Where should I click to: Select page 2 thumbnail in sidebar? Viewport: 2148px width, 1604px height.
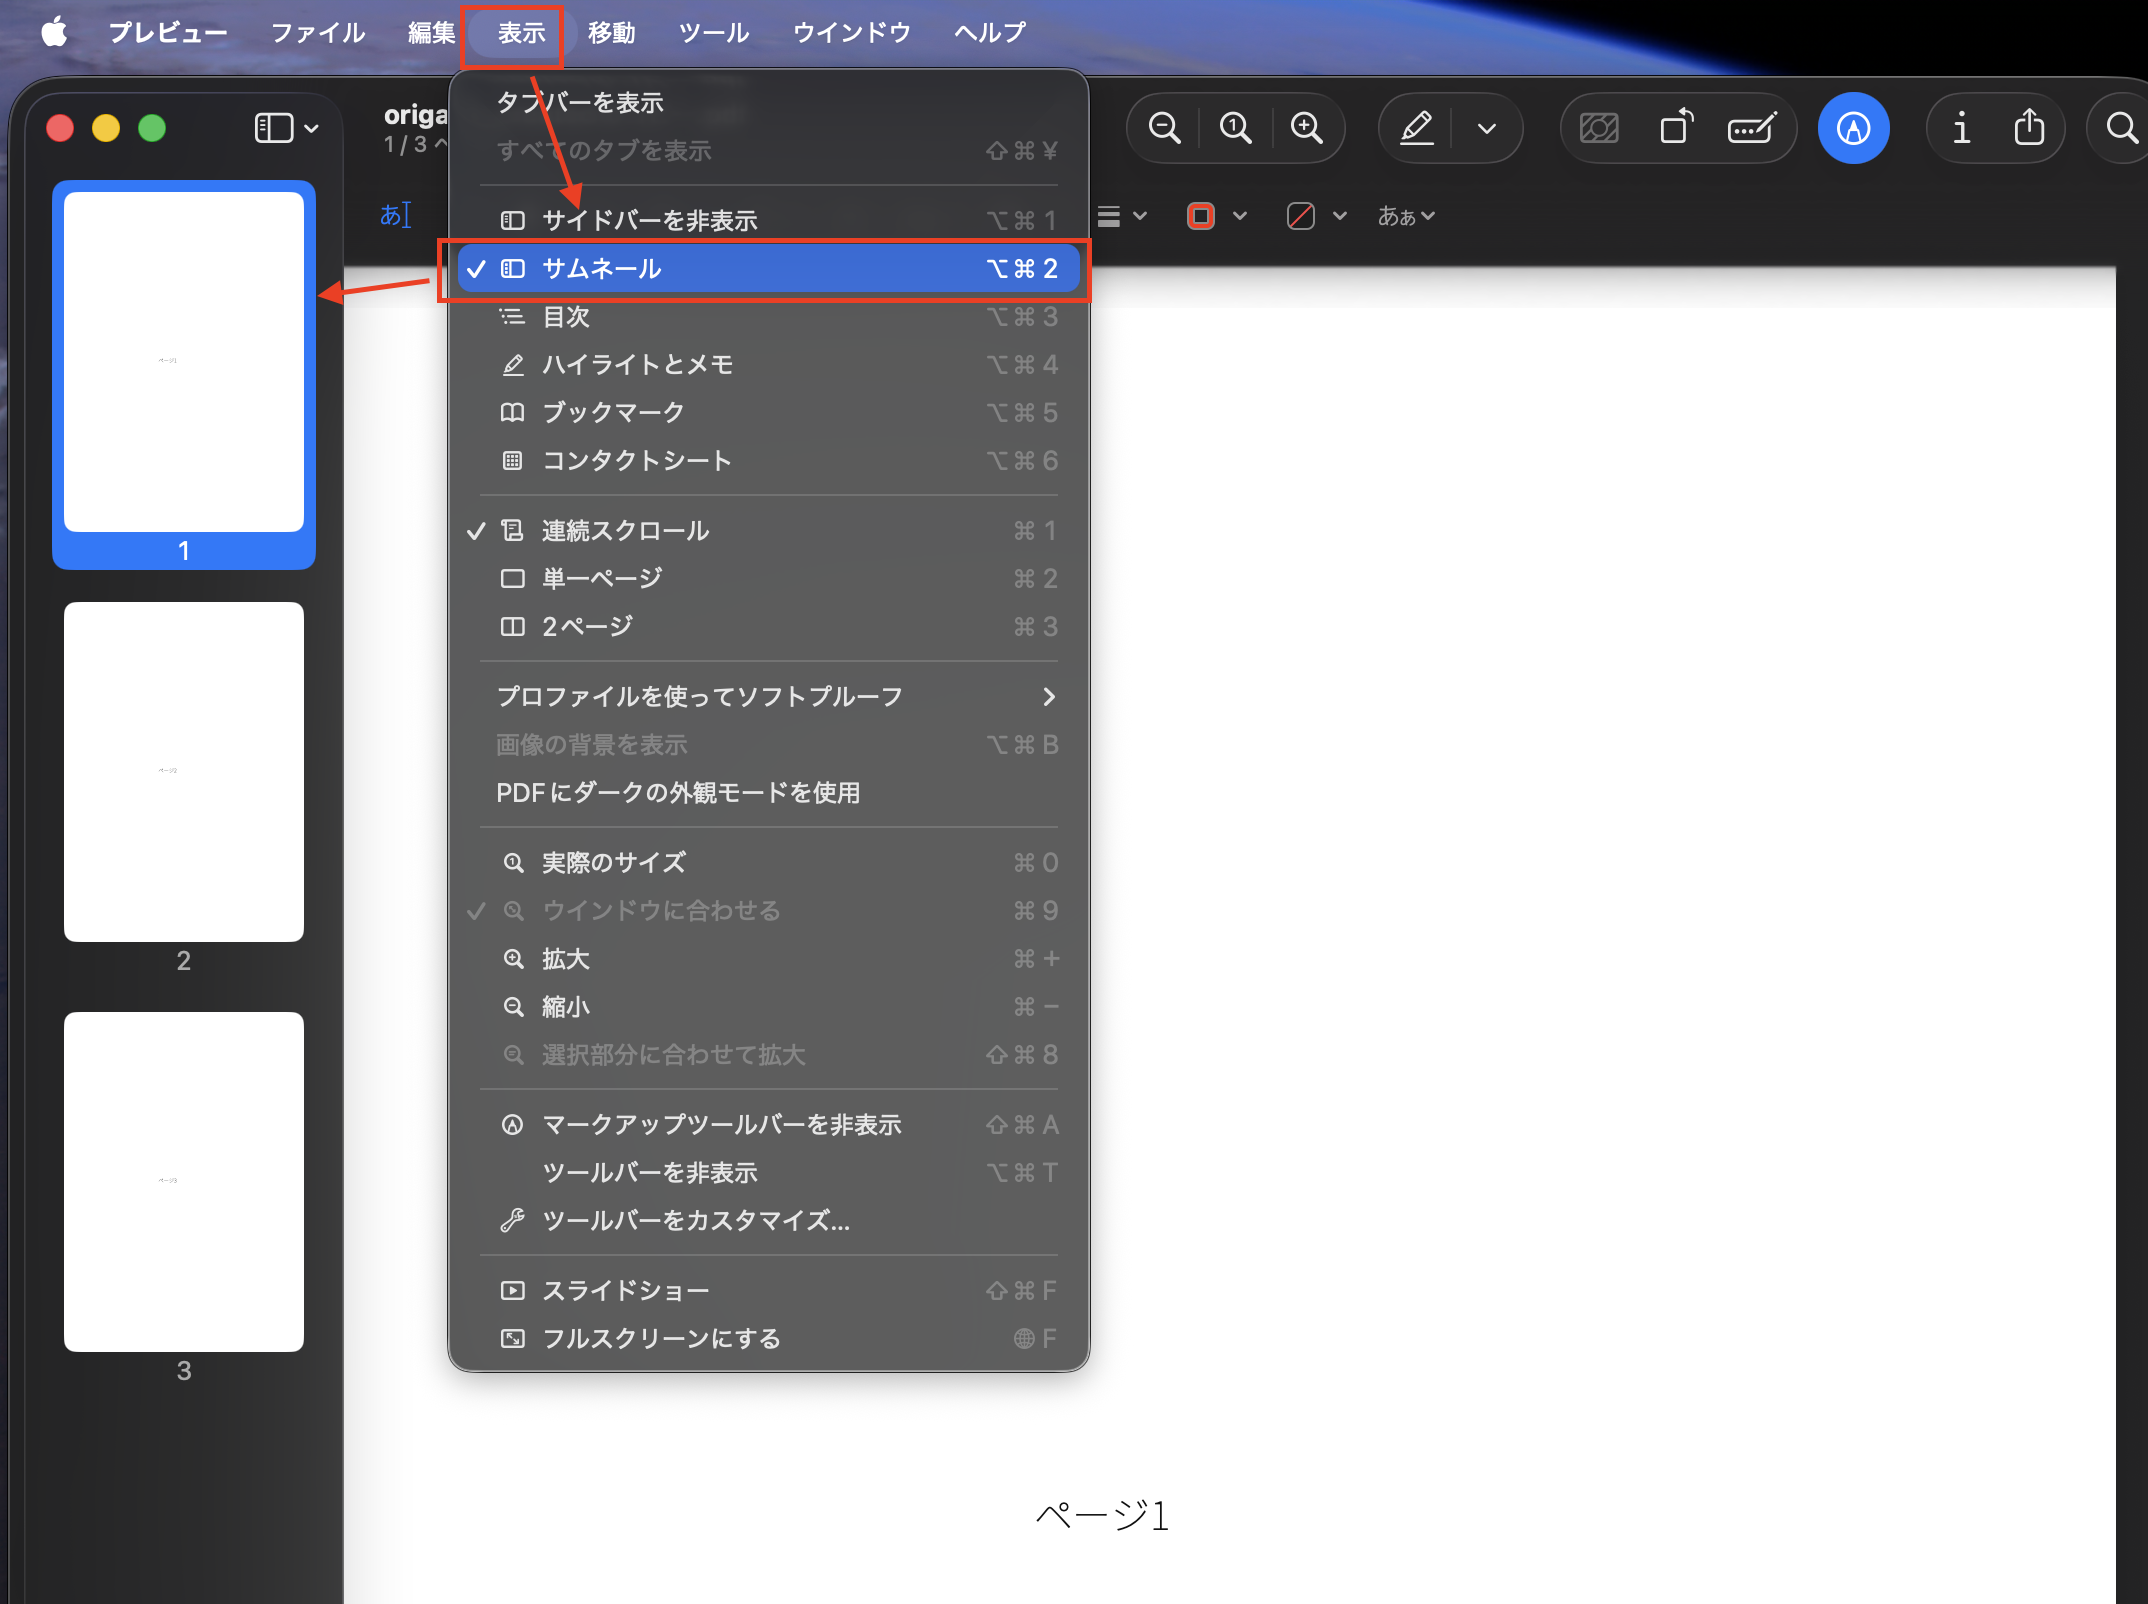(x=184, y=772)
